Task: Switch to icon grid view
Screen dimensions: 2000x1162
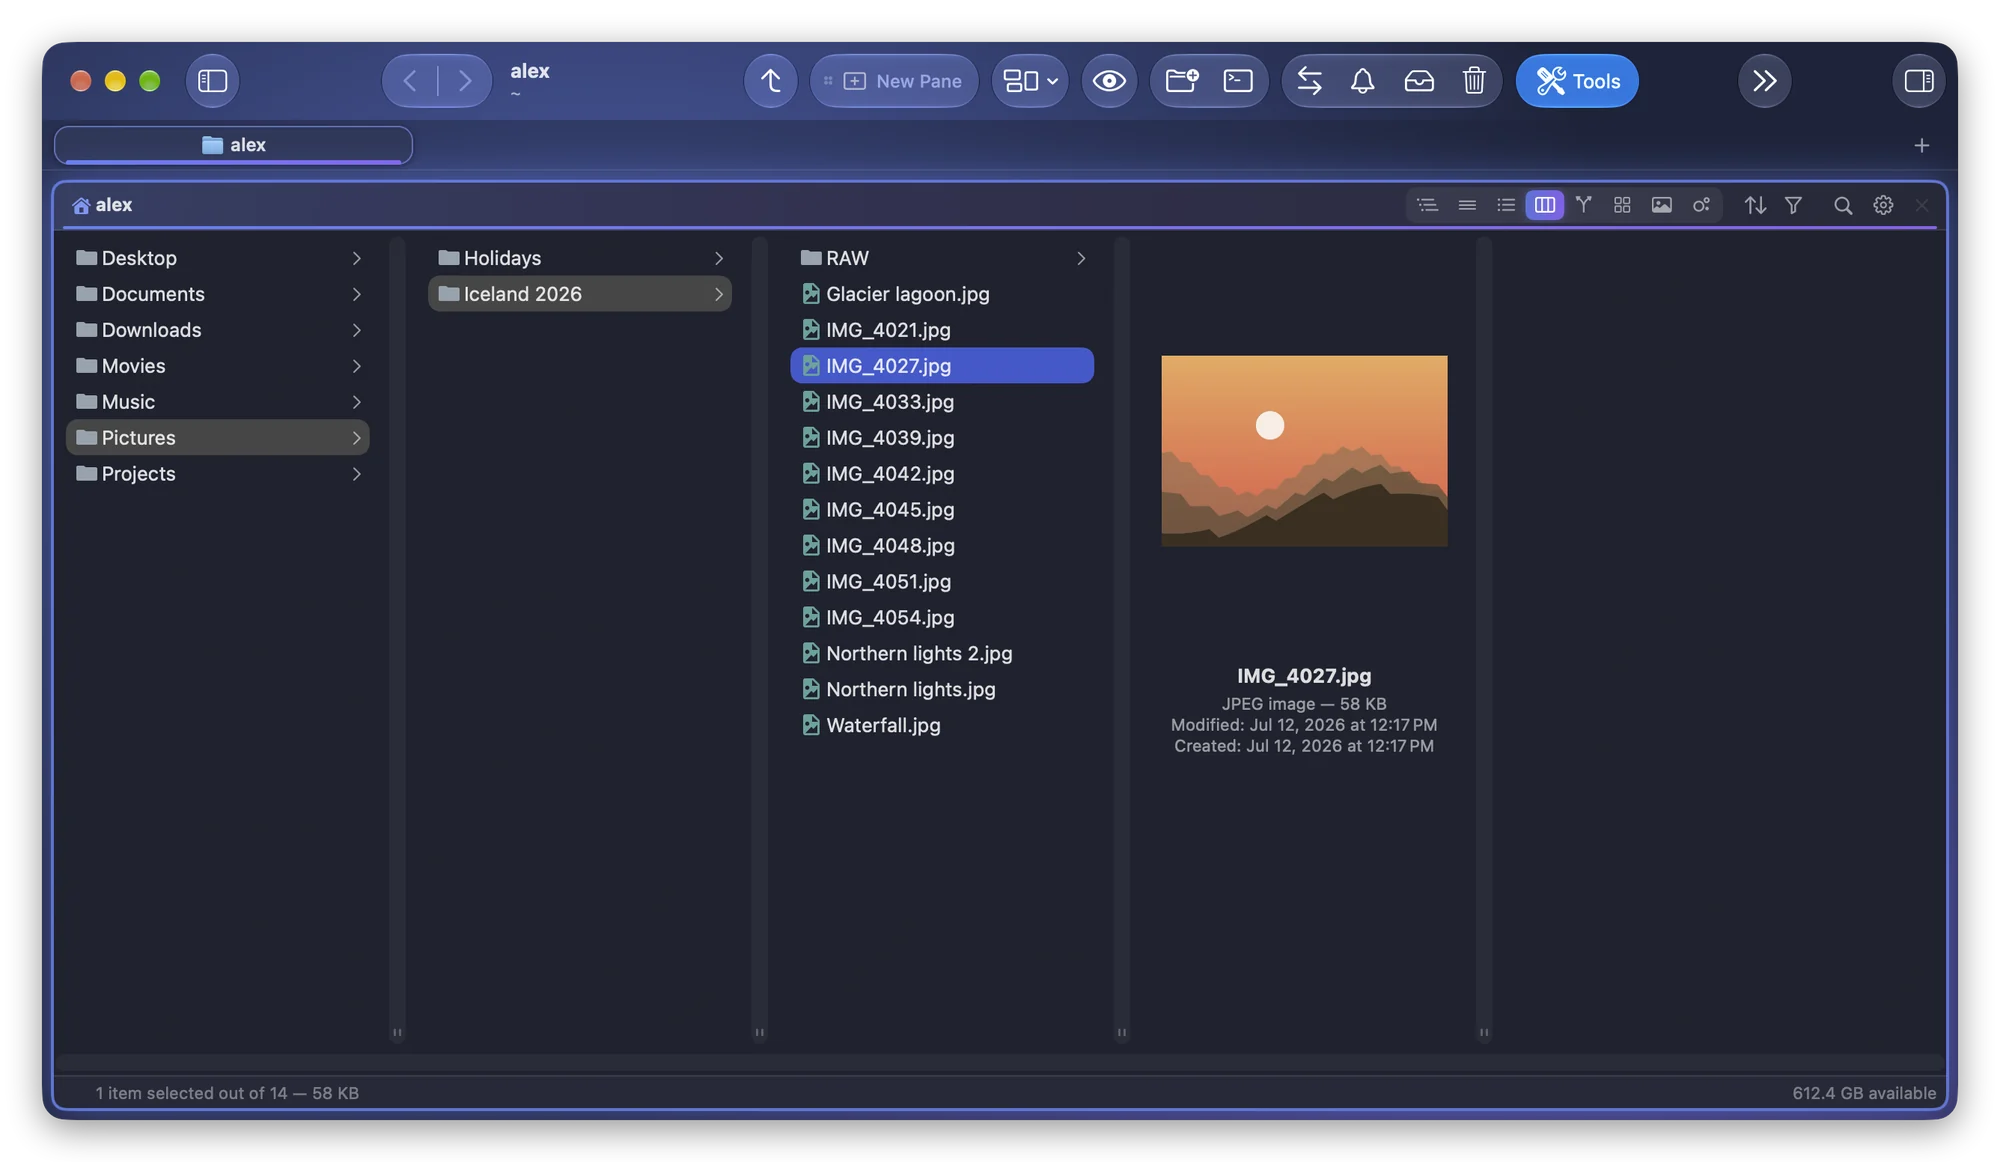Action: tap(1622, 205)
